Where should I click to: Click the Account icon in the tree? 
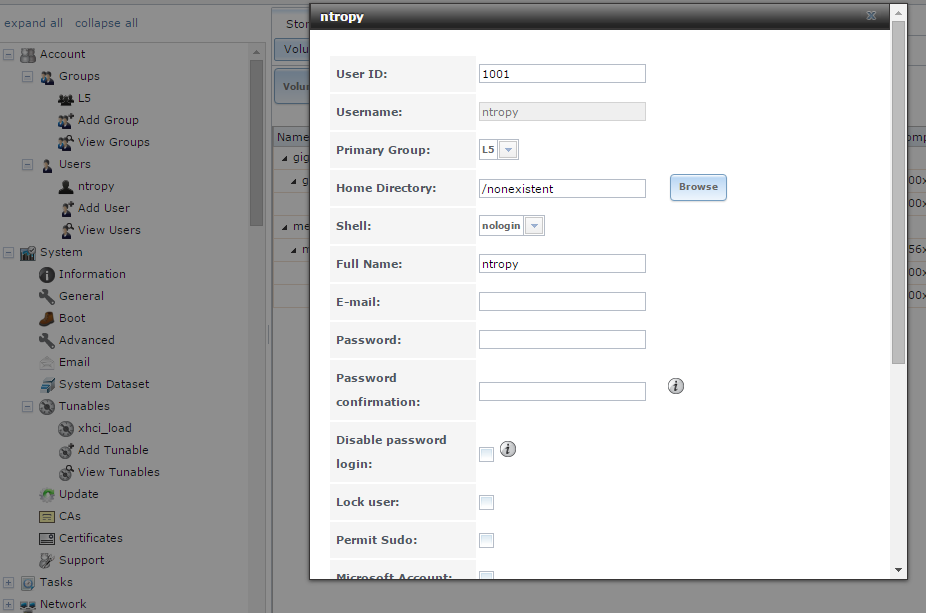pos(28,55)
